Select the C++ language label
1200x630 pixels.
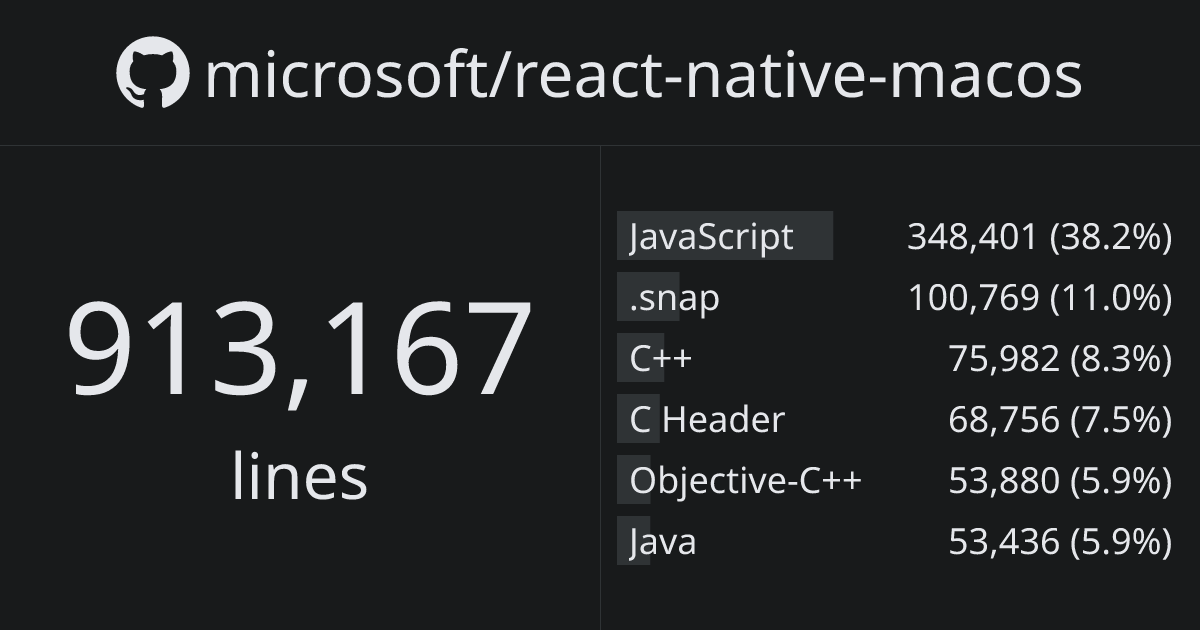click(660, 358)
